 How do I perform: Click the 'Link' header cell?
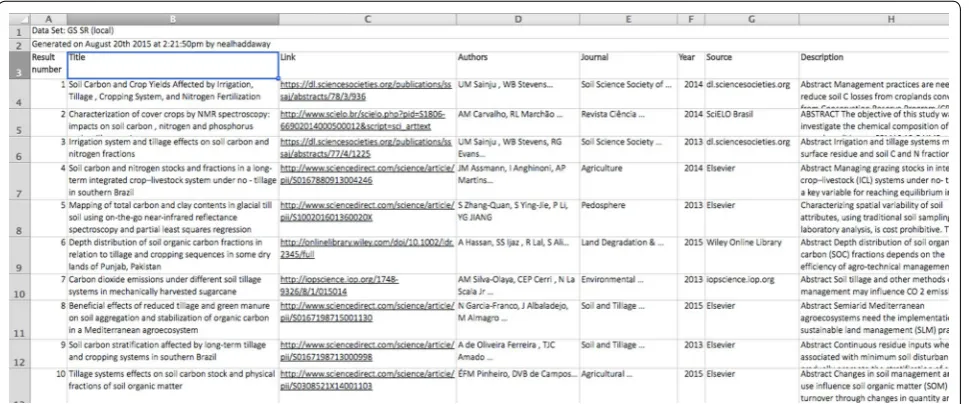(x=367, y=65)
